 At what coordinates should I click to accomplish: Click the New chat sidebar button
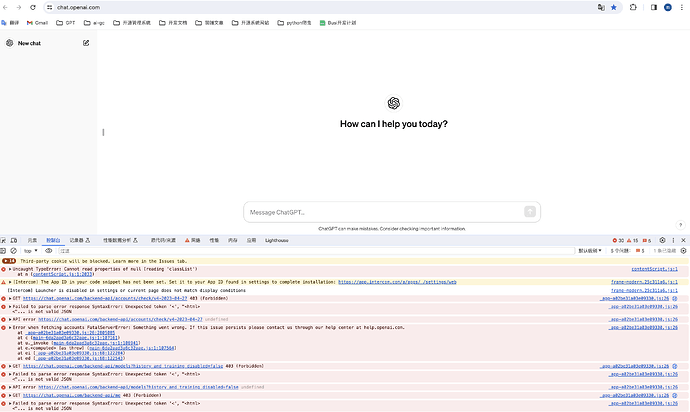tap(48, 43)
